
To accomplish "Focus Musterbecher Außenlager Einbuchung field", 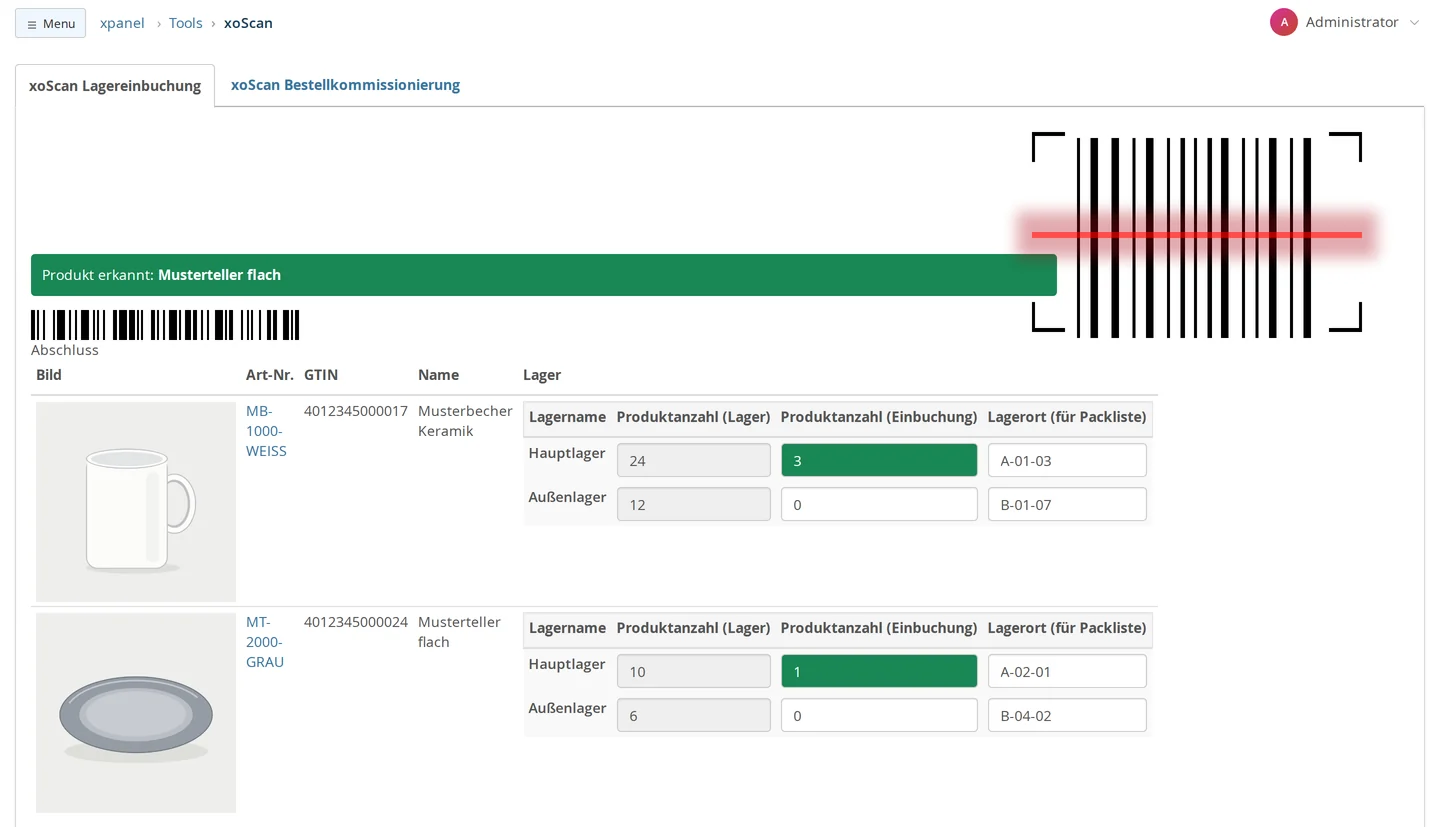I will point(879,504).
